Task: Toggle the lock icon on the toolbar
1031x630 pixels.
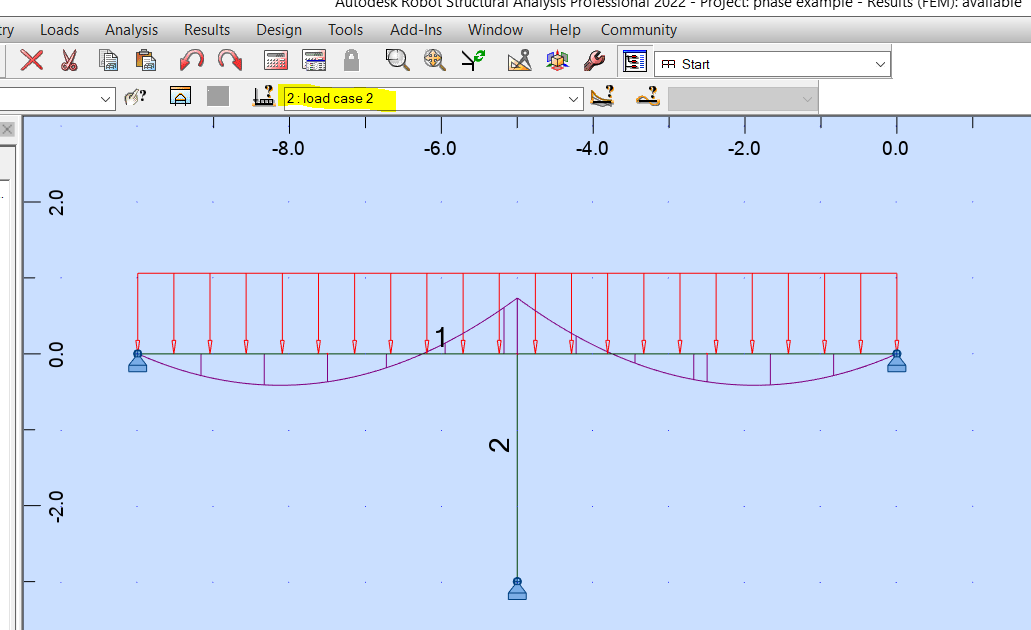Action: (352, 60)
